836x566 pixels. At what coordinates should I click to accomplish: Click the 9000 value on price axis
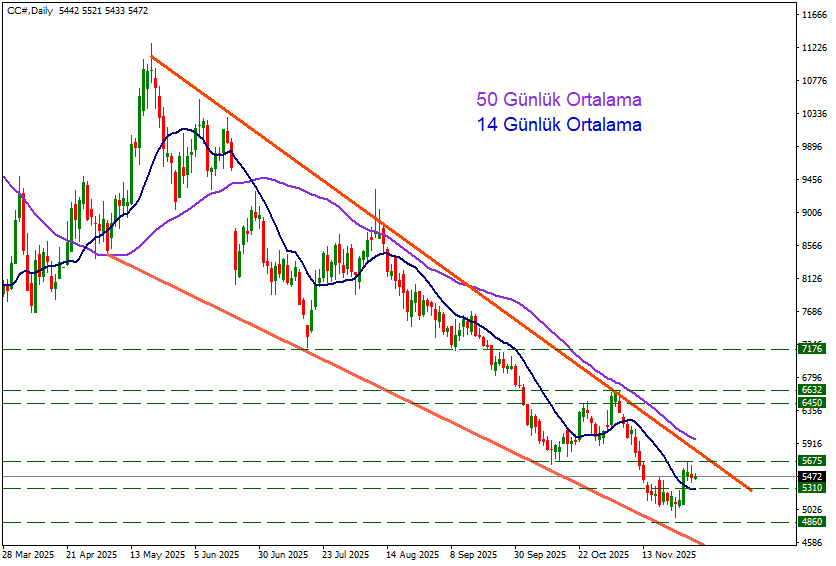(811, 213)
